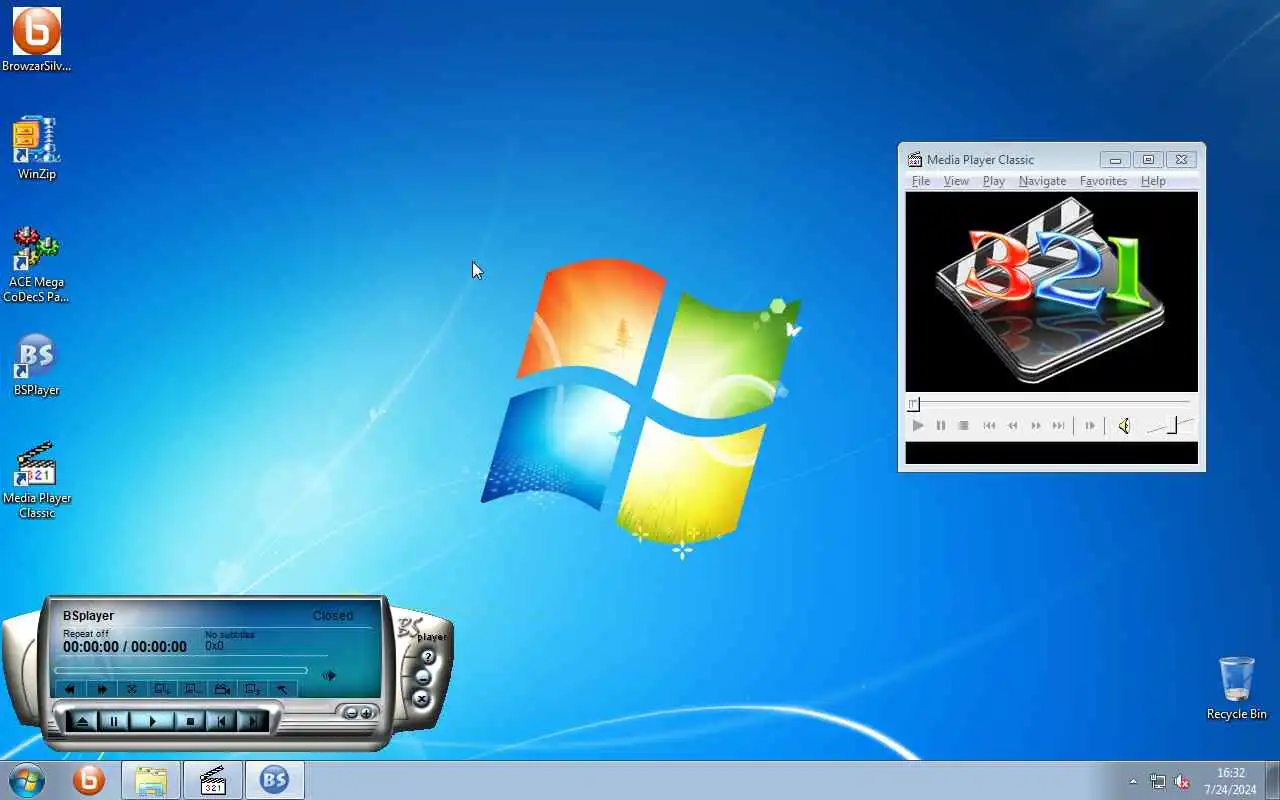Viewport: 1280px width, 800px height.
Task: Click the BSPlayer seek progress bar
Action: [x=181, y=670]
